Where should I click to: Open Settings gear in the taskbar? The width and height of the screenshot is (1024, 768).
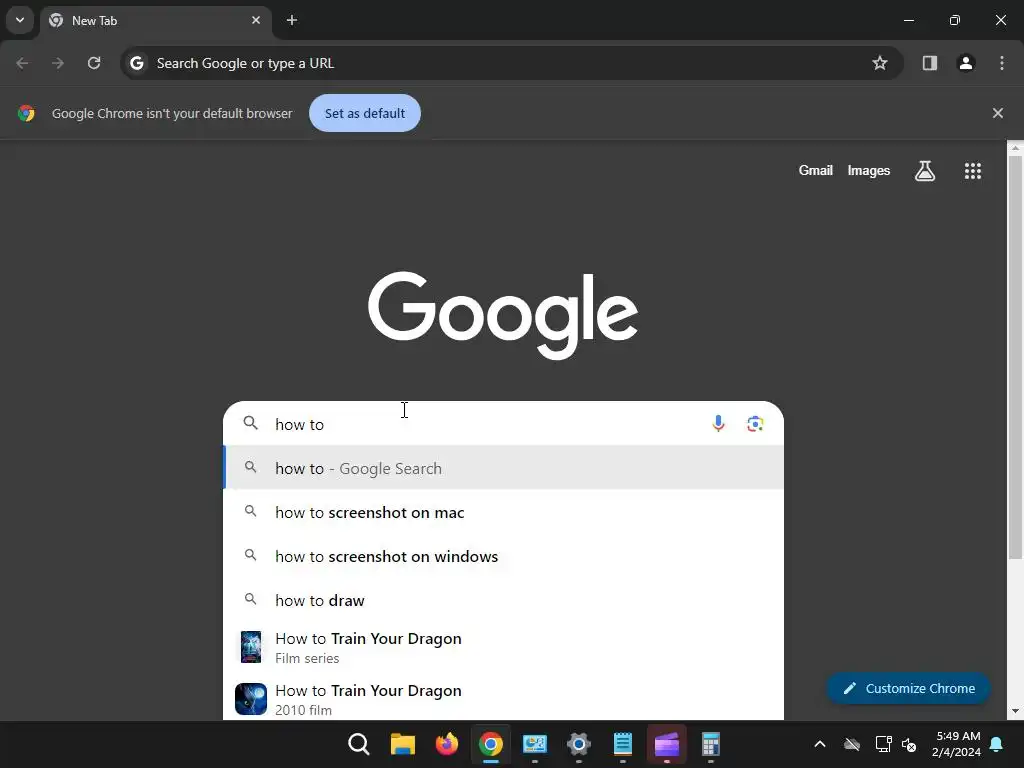point(579,744)
